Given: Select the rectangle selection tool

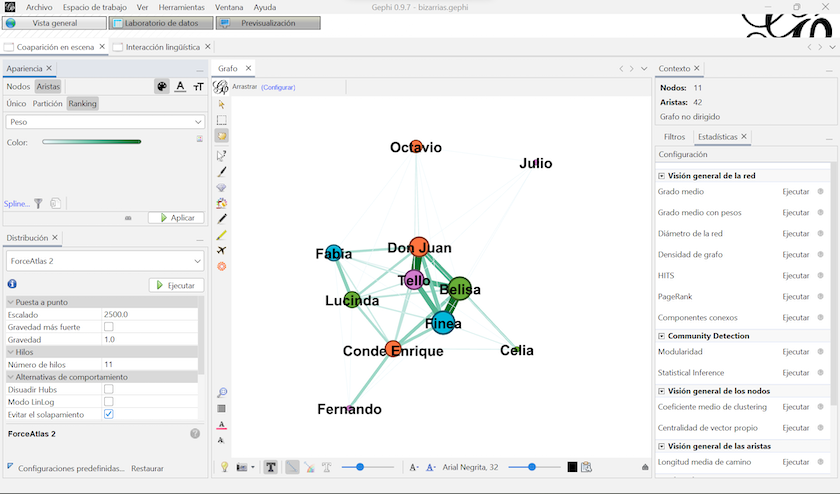Looking at the screenshot, I should pos(222,119).
